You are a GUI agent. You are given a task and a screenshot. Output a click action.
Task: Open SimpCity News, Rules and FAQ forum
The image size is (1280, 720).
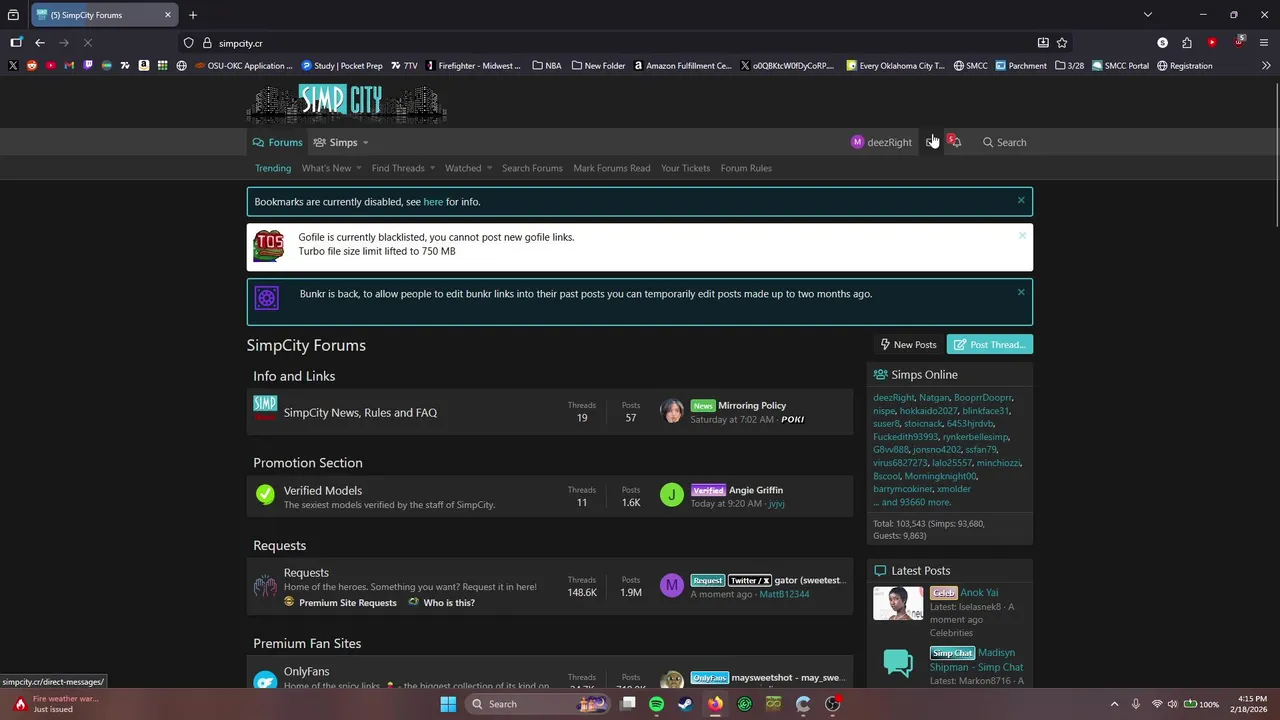pos(360,412)
